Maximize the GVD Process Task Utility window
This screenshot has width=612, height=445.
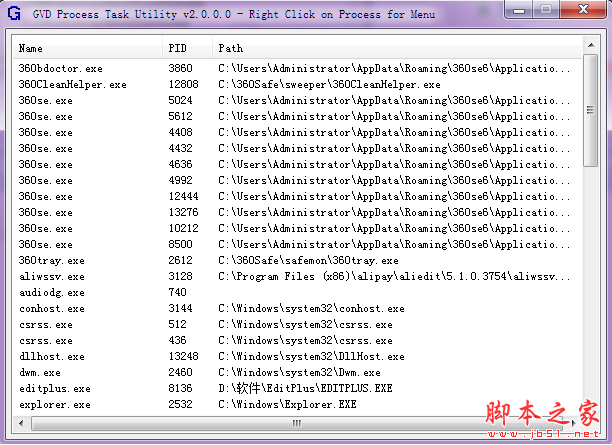click(546, 9)
